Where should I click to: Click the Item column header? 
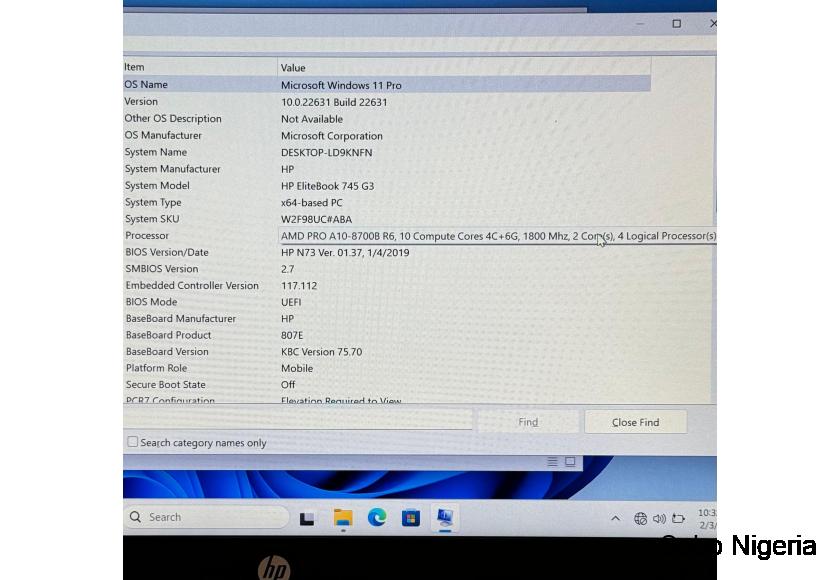198,67
